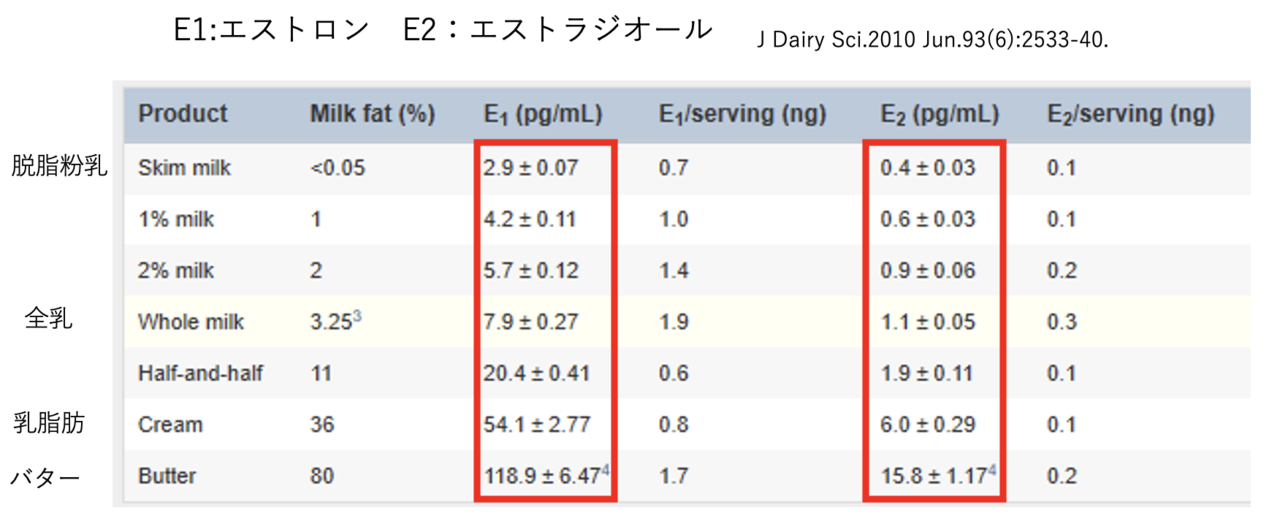Click the Product column header
The height and width of the screenshot is (532, 1280).
click(x=183, y=114)
